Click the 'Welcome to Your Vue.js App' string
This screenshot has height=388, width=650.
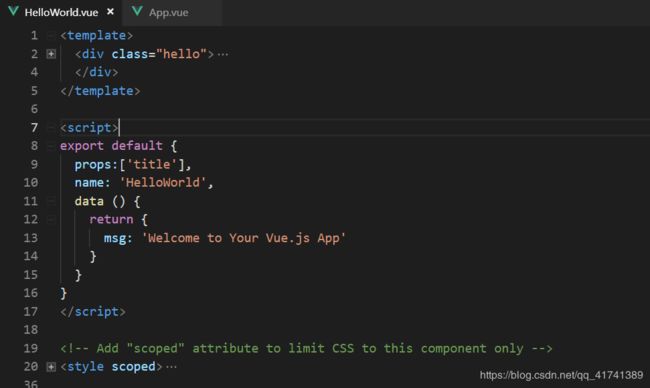coord(244,238)
